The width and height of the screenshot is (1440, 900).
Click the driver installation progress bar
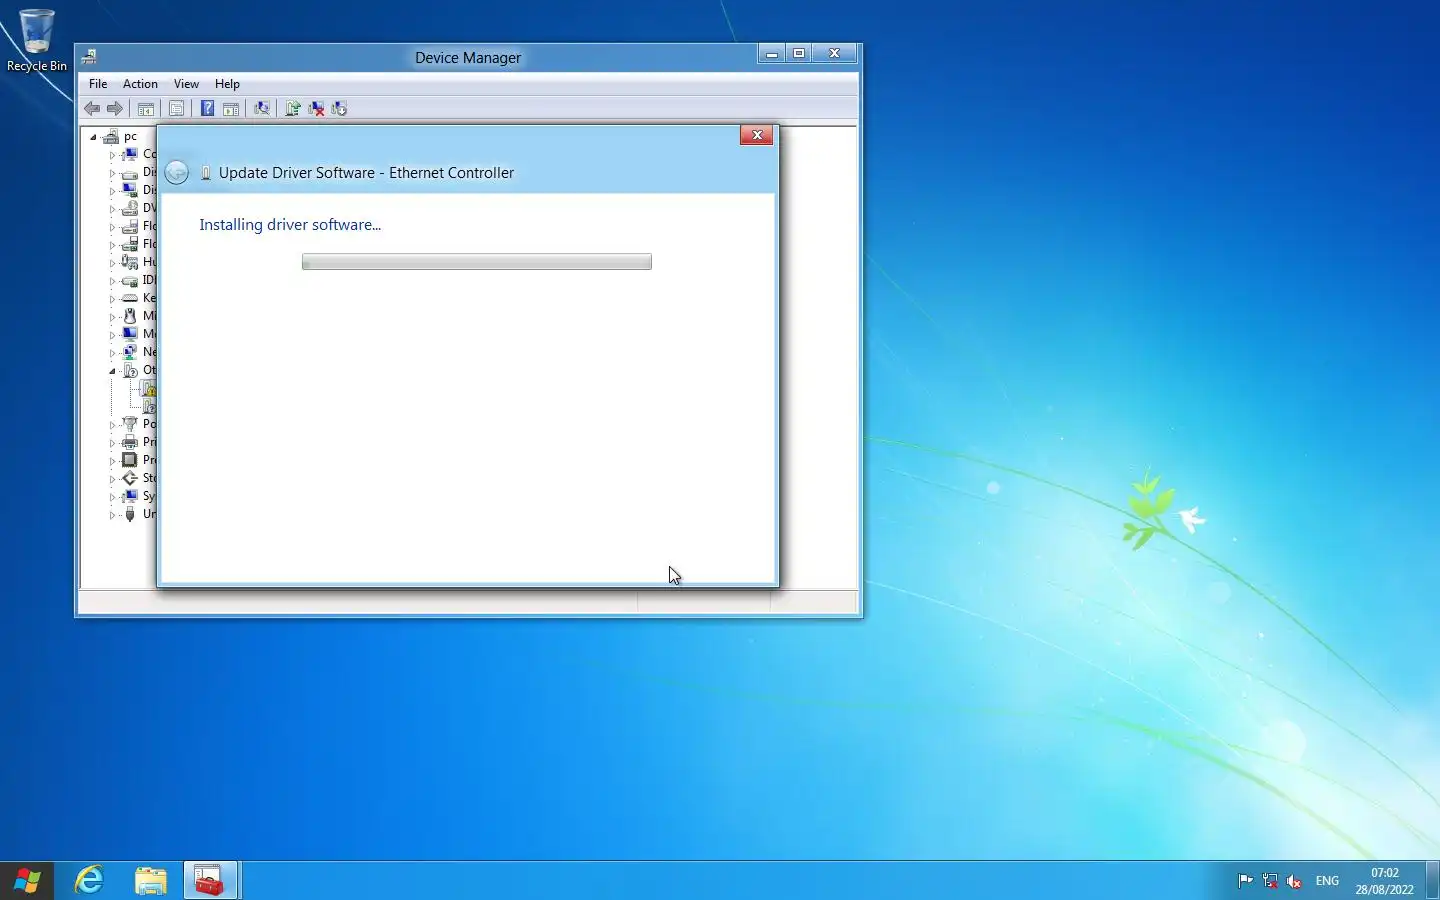477,262
